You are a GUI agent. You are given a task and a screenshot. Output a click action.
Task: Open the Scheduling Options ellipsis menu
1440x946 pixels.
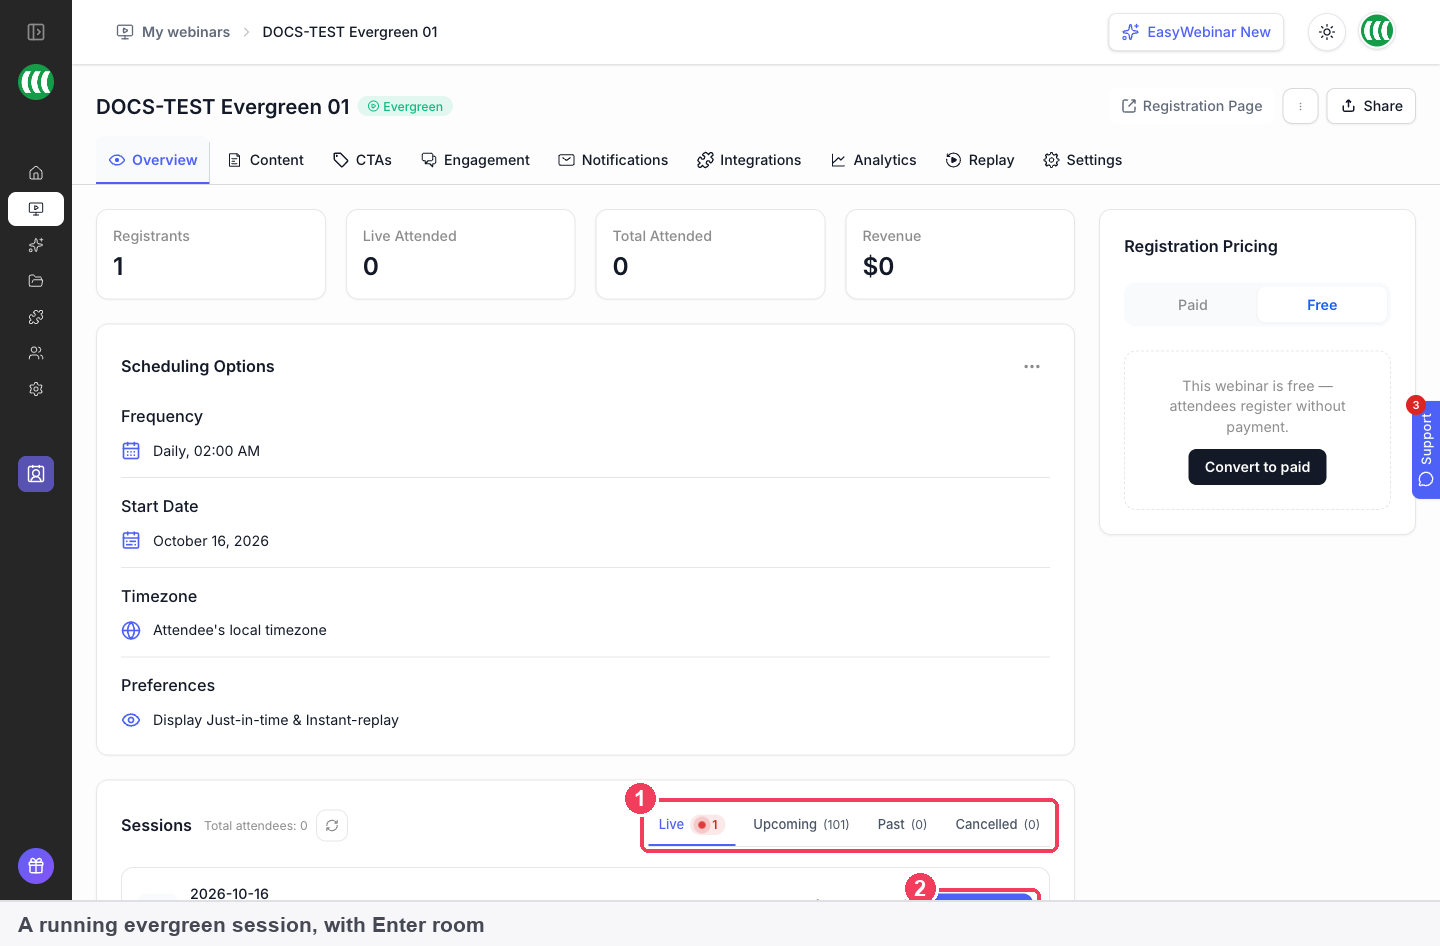pyautogui.click(x=1032, y=367)
